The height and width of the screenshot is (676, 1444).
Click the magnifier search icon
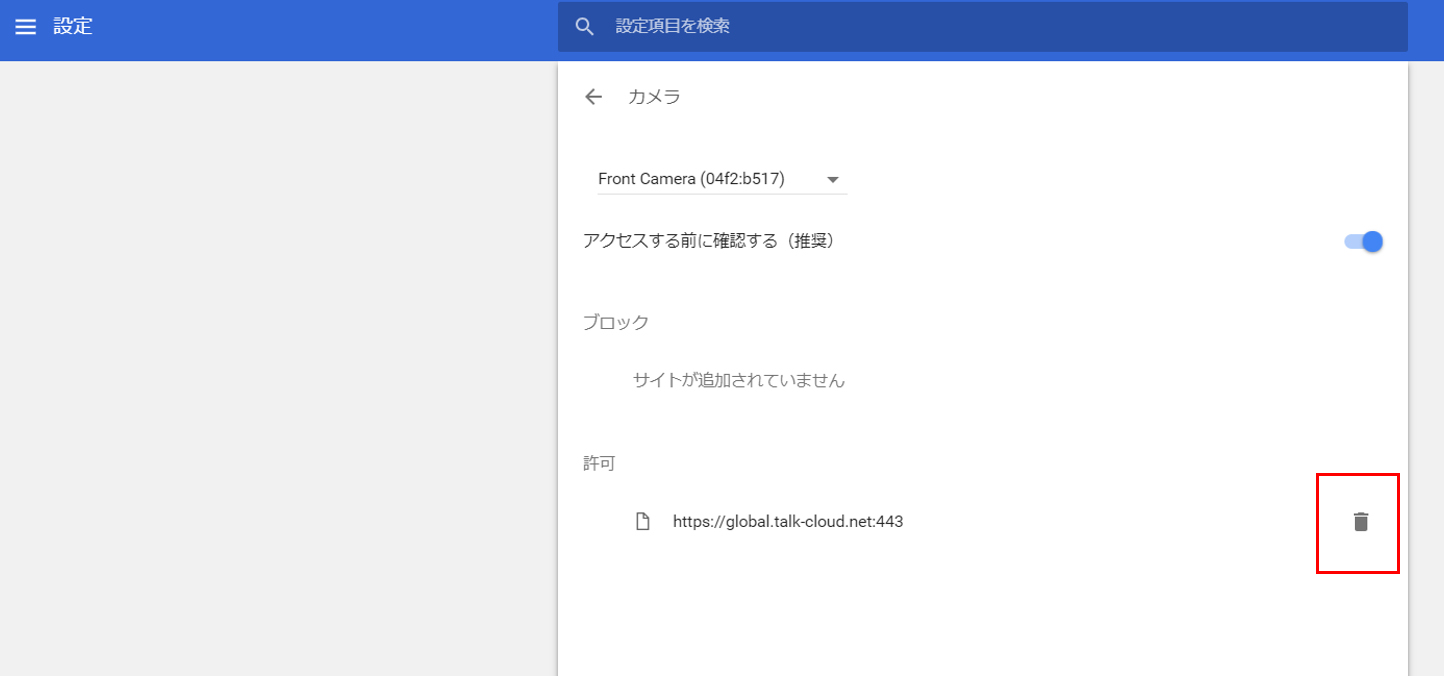[585, 26]
